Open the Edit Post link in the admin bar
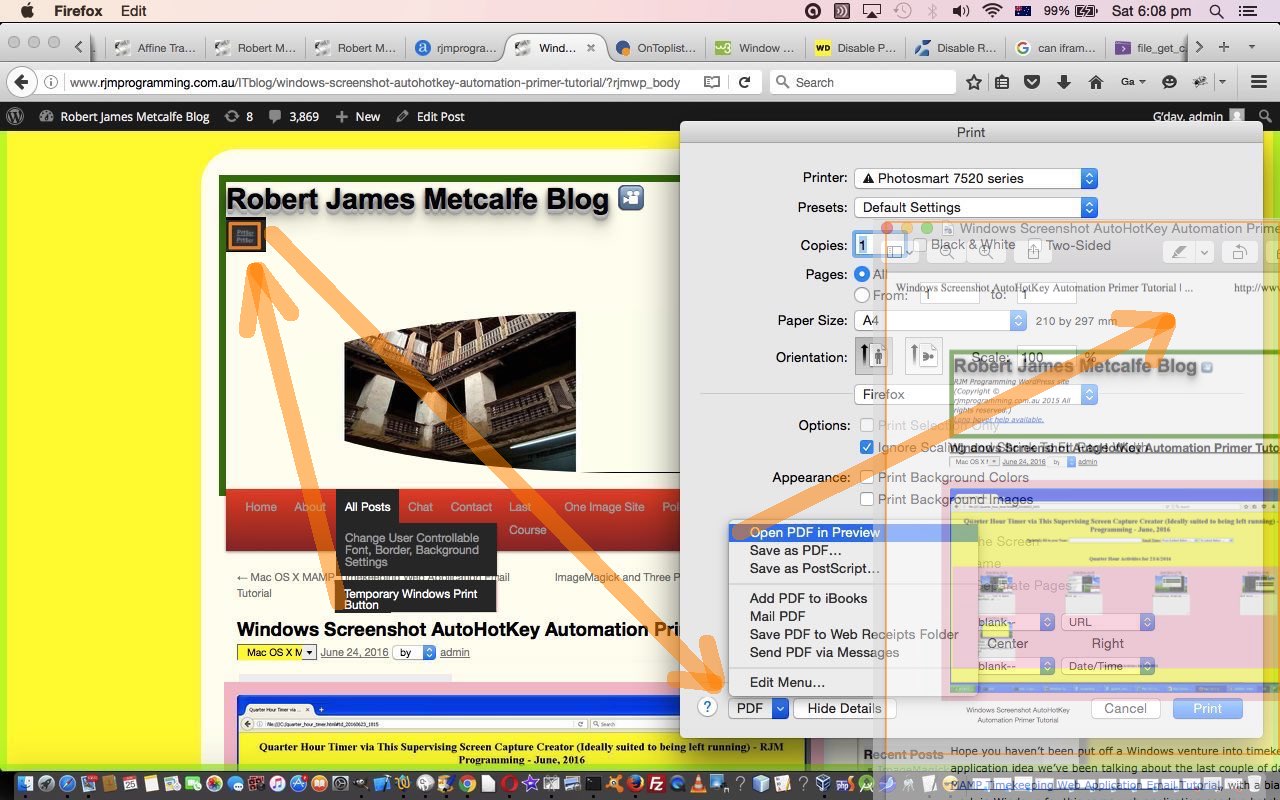 point(430,116)
